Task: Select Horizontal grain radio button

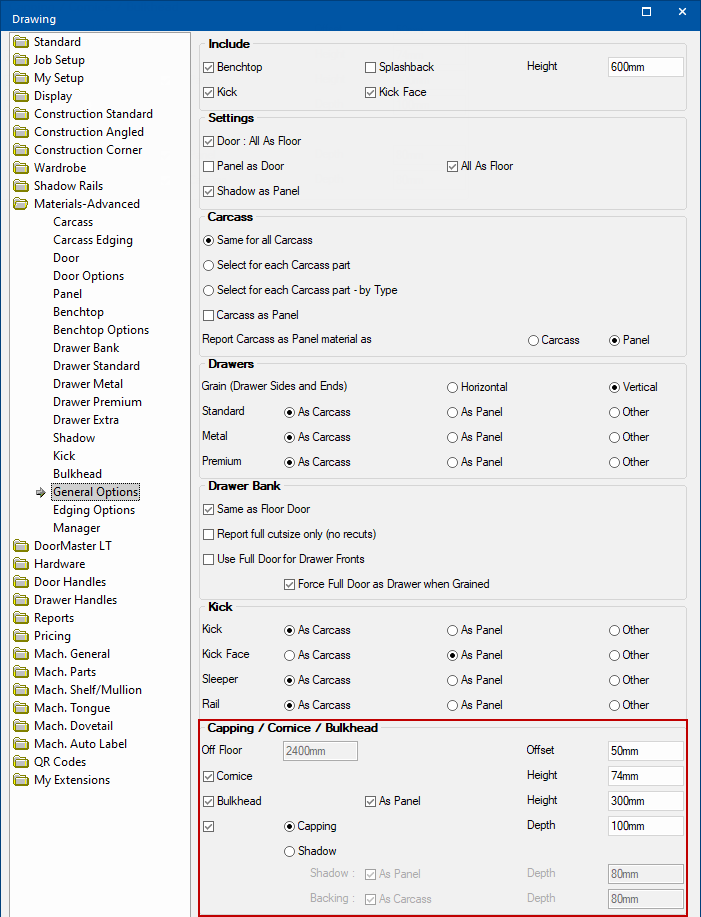Action: pos(453,387)
